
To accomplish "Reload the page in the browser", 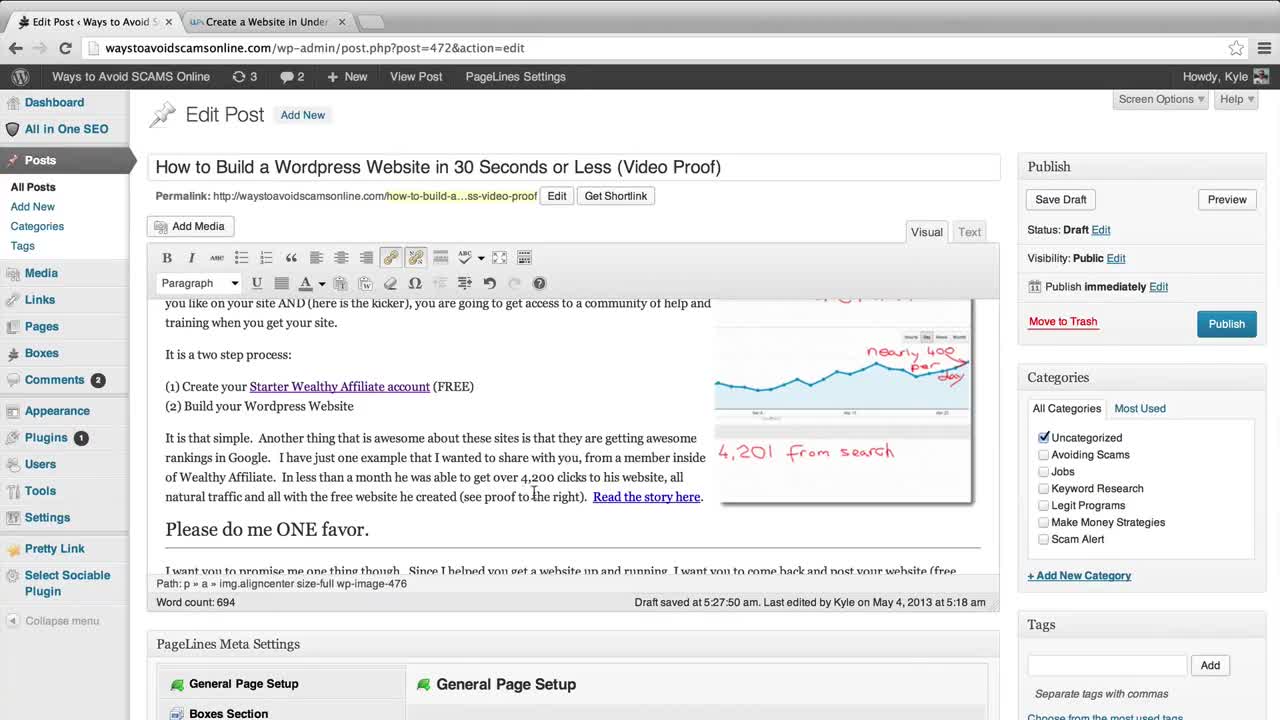I will tap(65, 48).
